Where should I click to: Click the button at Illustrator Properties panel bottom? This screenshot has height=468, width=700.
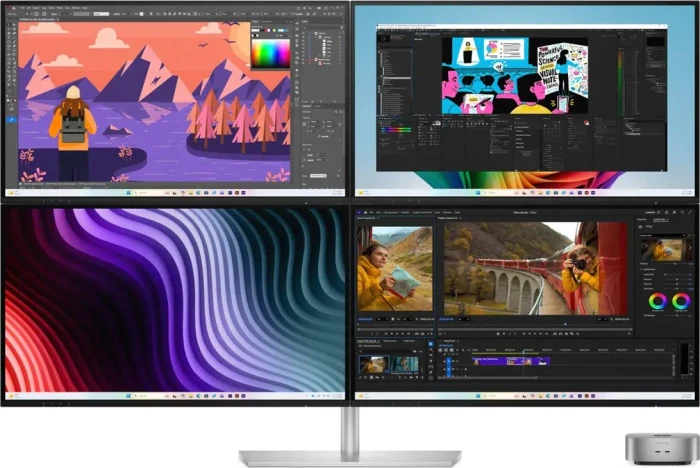318,176
